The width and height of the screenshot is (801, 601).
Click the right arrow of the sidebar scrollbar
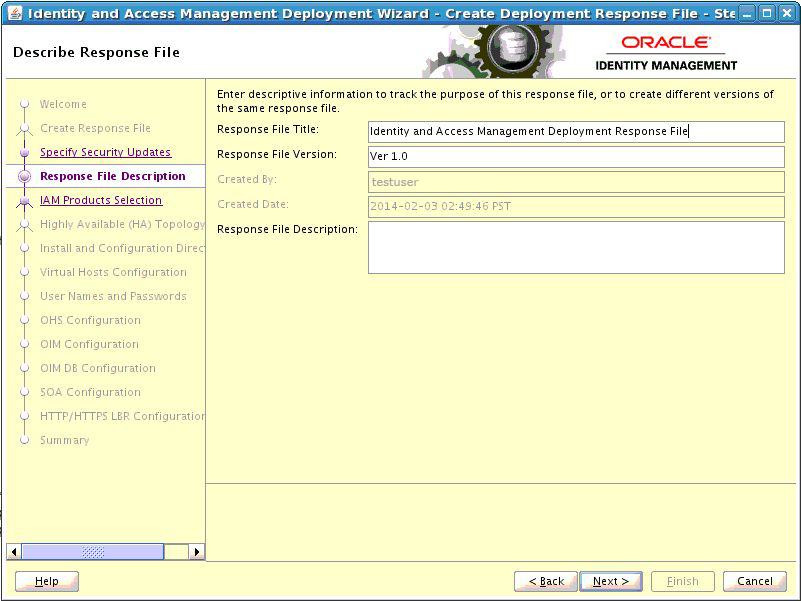tap(197, 552)
